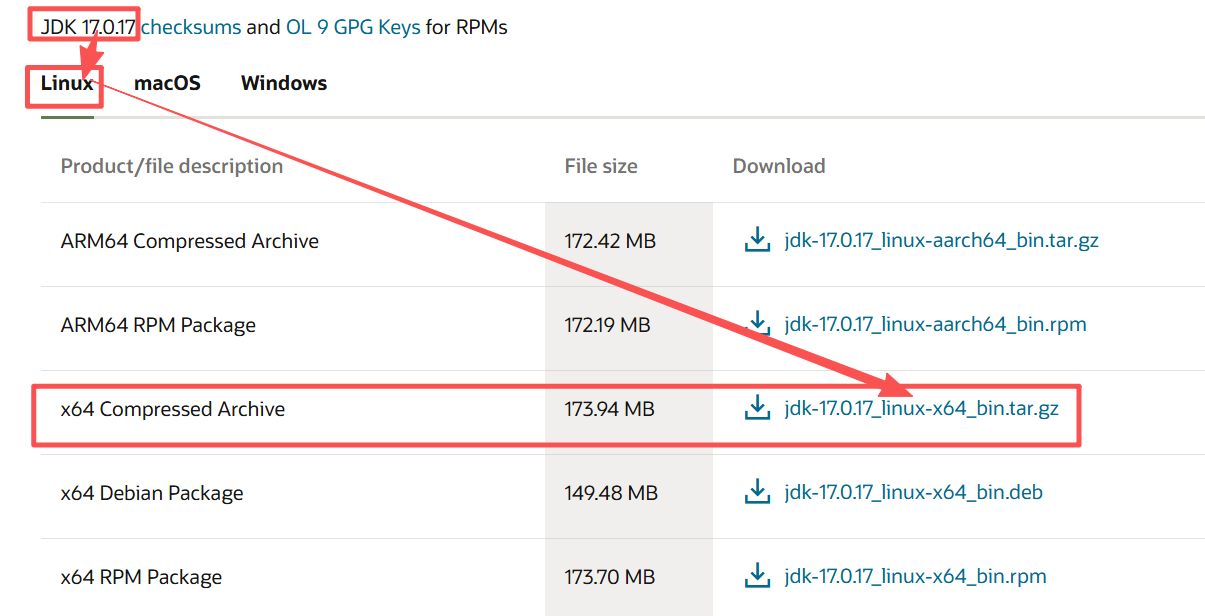This screenshot has width=1205, height=616.
Task: Download jdk-17.0.17_linux-x64_bin.rpm
Action: point(916,577)
